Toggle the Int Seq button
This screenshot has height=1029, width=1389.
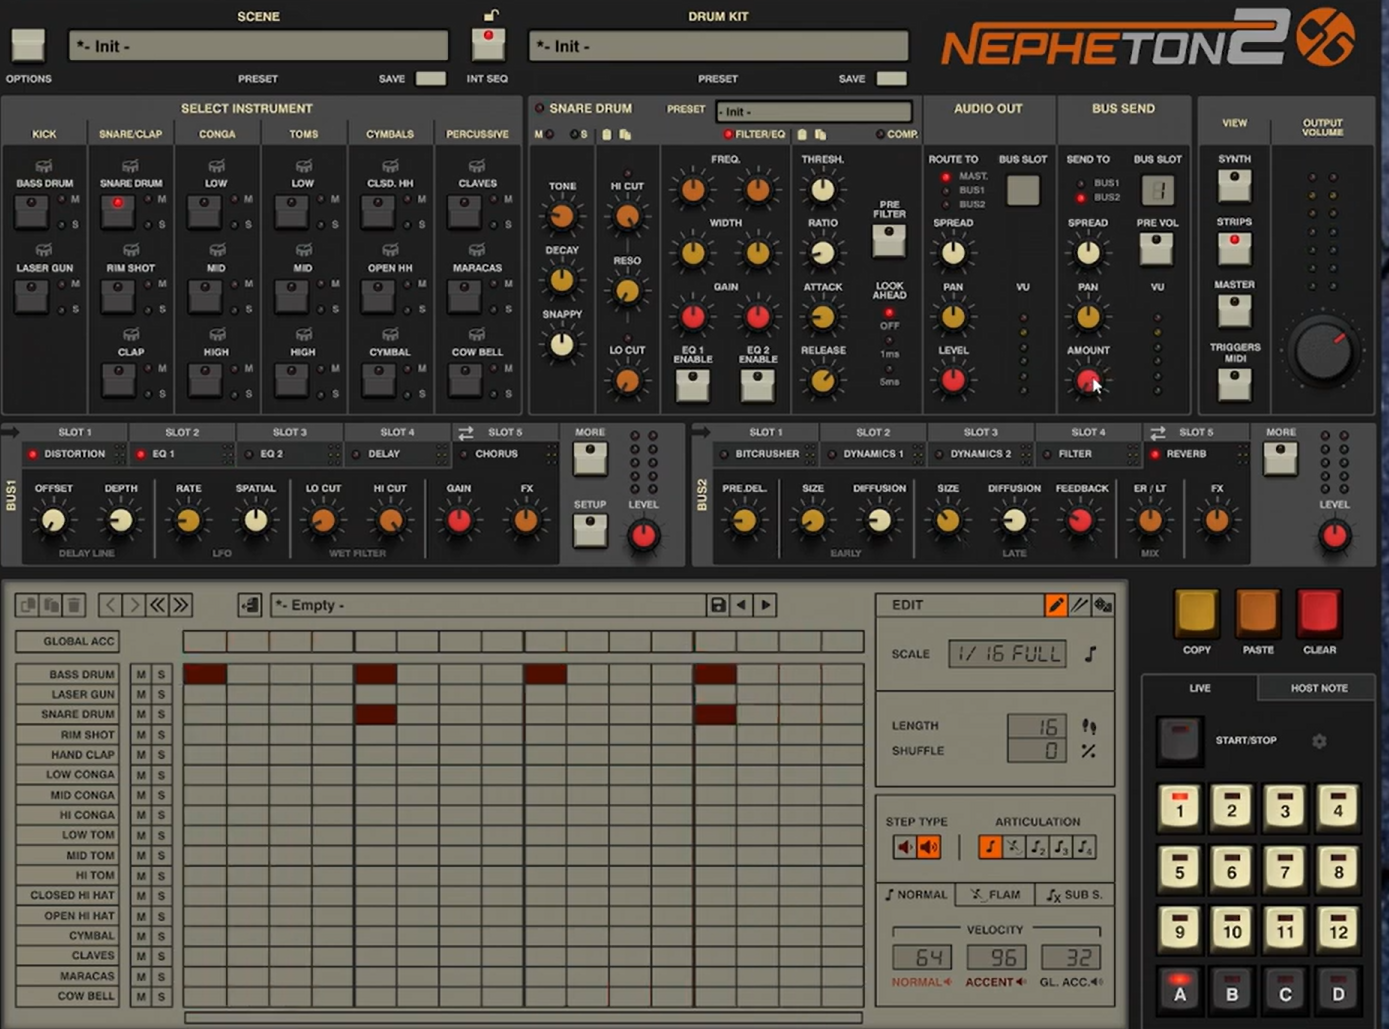pos(488,44)
